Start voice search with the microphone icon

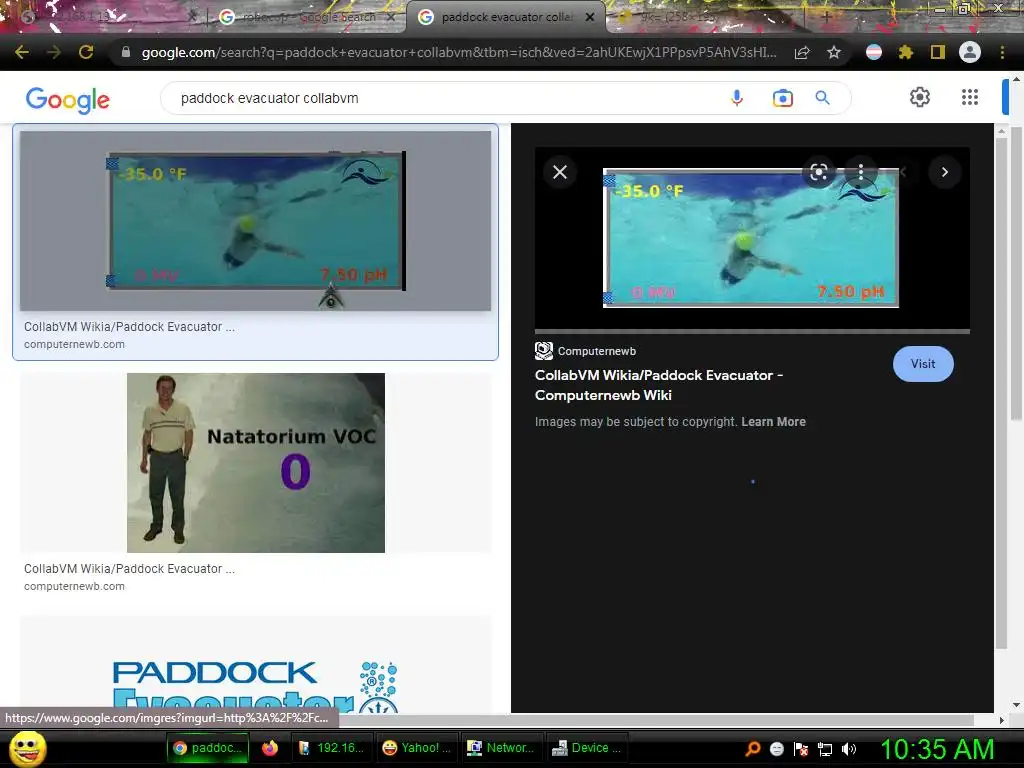click(x=737, y=98)
